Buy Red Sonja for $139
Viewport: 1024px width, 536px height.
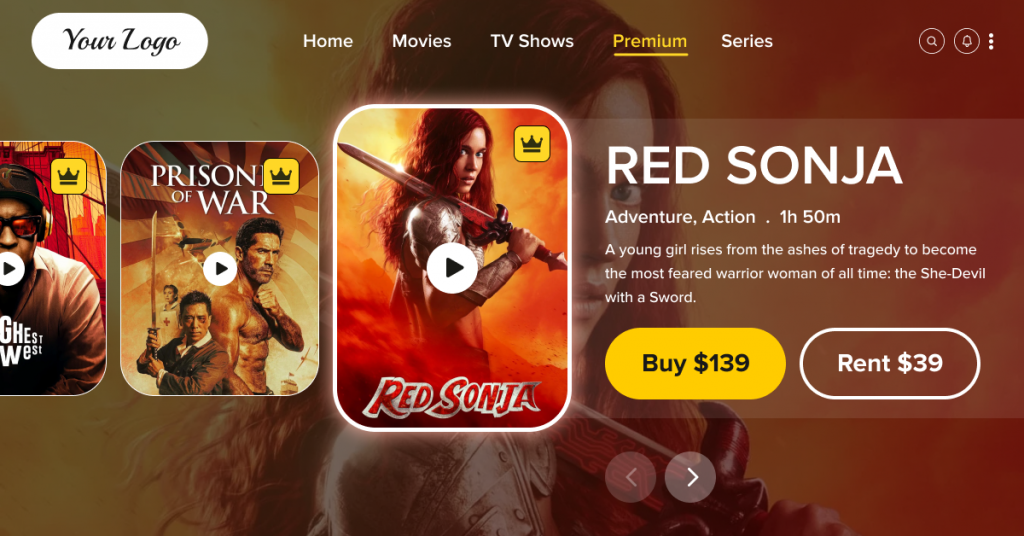[695, 364]
